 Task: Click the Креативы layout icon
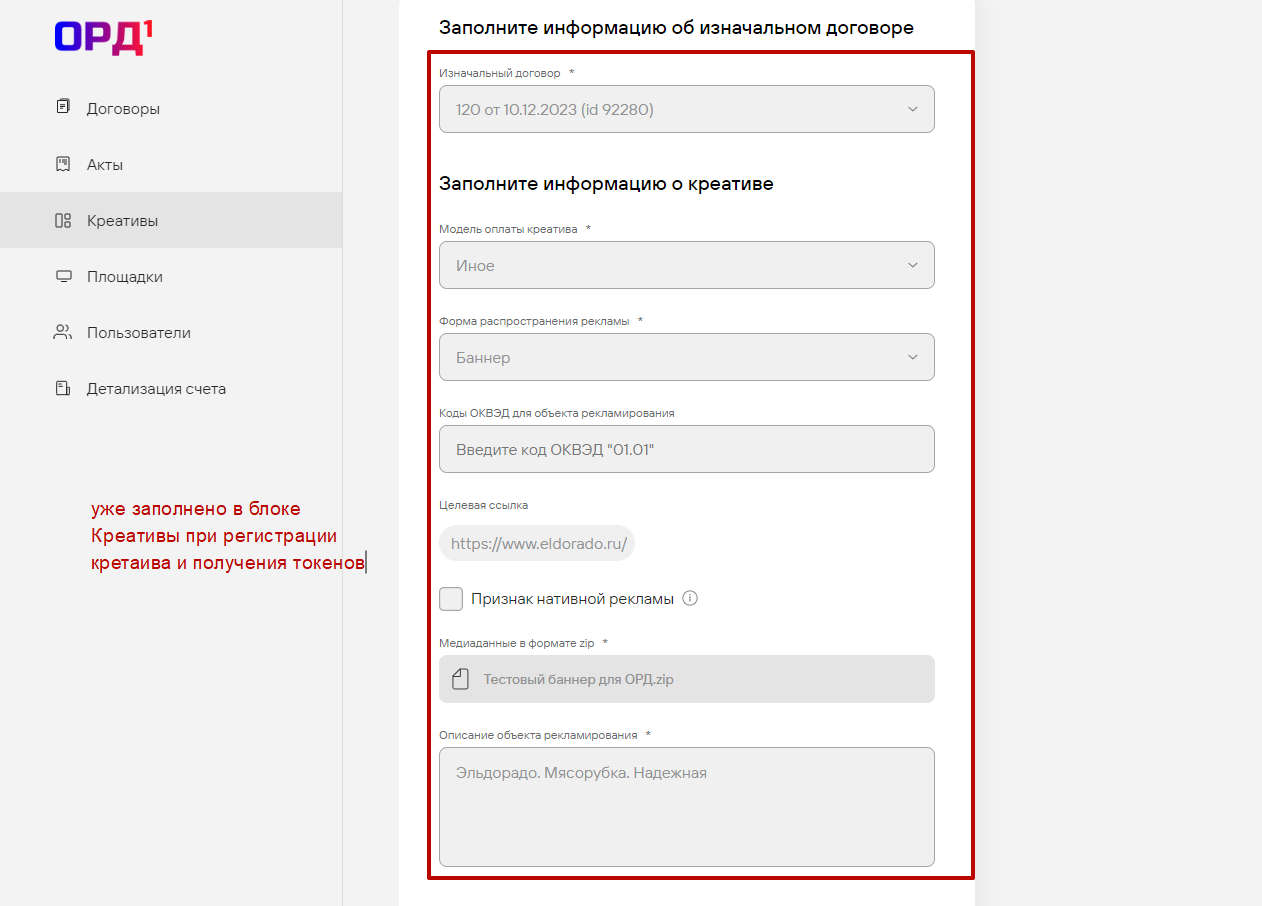point(63,220)
